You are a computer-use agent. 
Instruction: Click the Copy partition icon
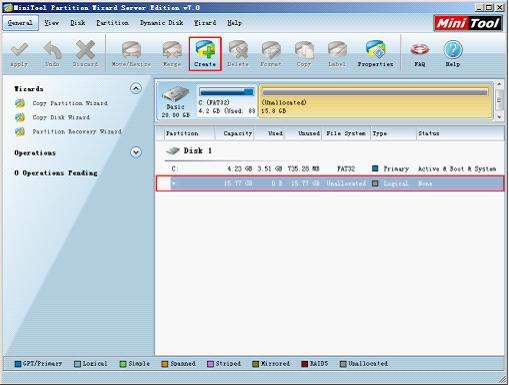click(304, 50)
